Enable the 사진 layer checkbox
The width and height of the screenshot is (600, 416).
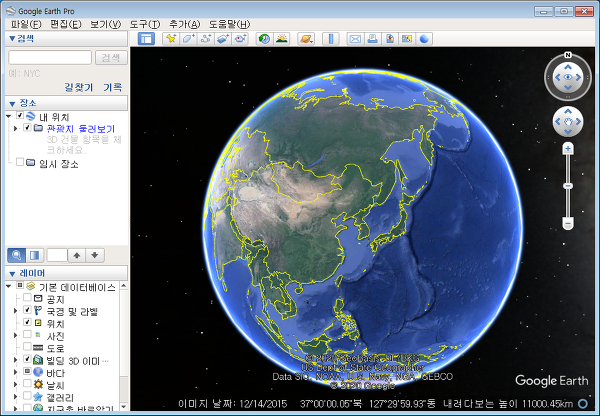(27, 334)
